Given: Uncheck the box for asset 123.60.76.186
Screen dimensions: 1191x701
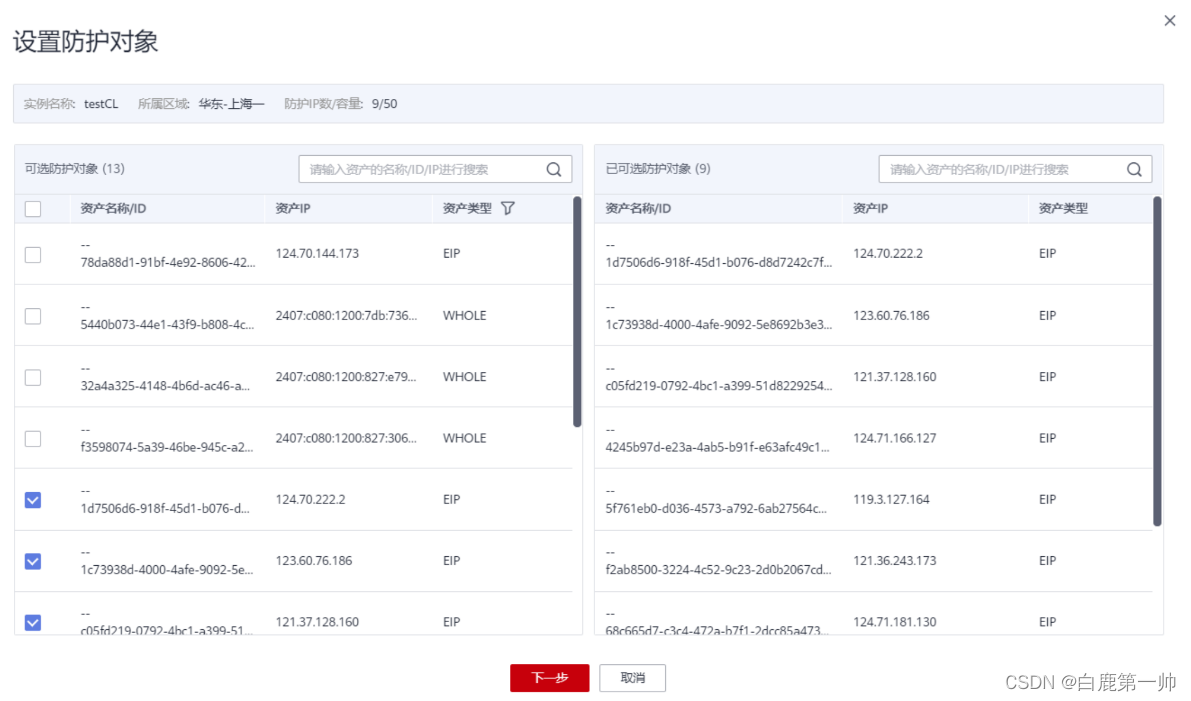Looking at the screenshot, I should click(x=33, y=561).
